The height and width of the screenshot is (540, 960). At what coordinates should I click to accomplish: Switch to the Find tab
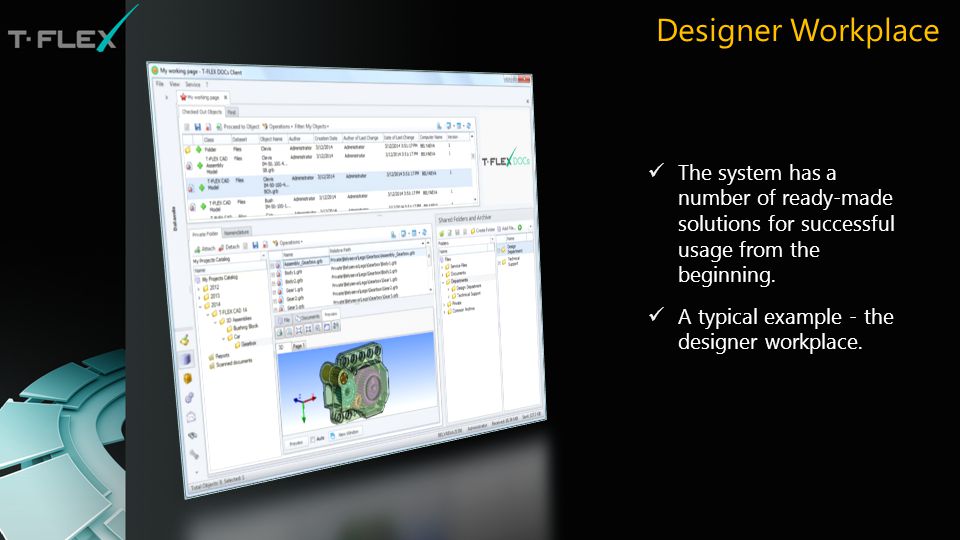[231, 113]
